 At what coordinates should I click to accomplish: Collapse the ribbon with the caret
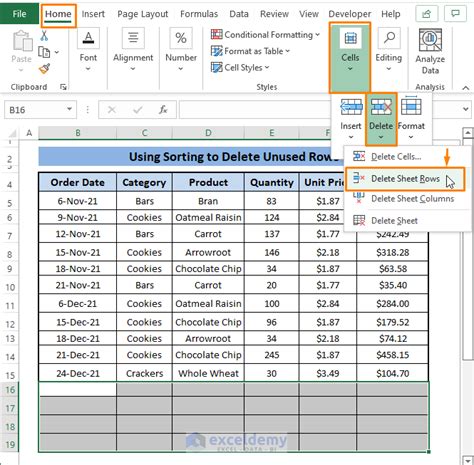(466, 88)
